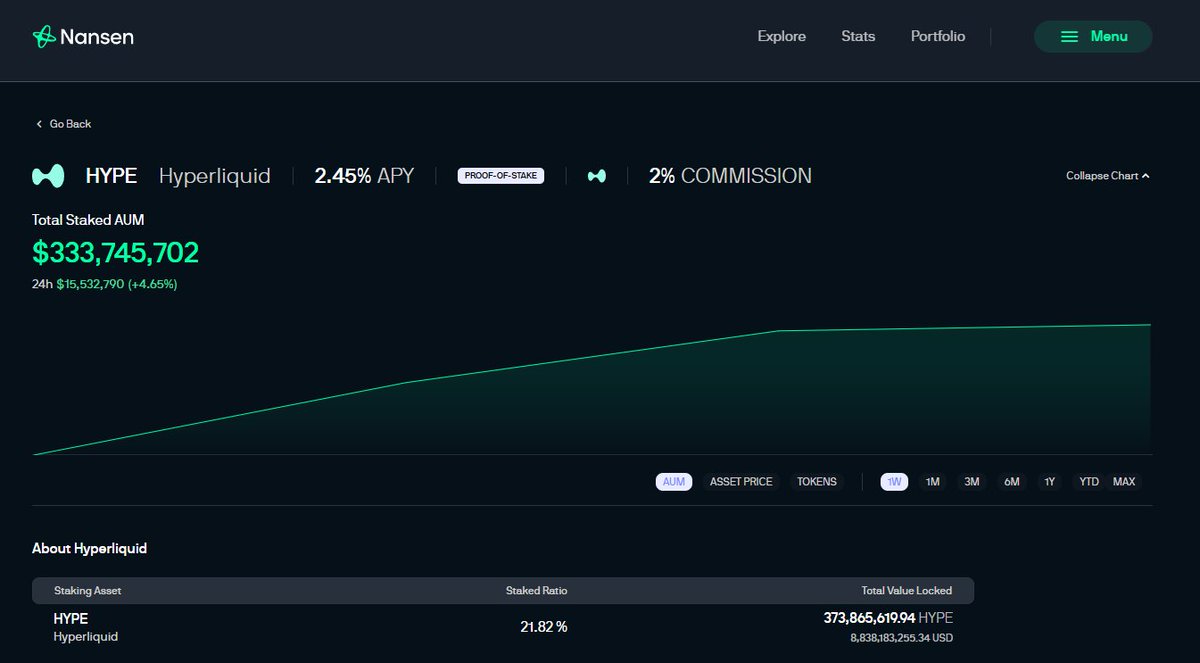
Task: Click the HYPE token icon beside the title
Action: pos(48,176)
